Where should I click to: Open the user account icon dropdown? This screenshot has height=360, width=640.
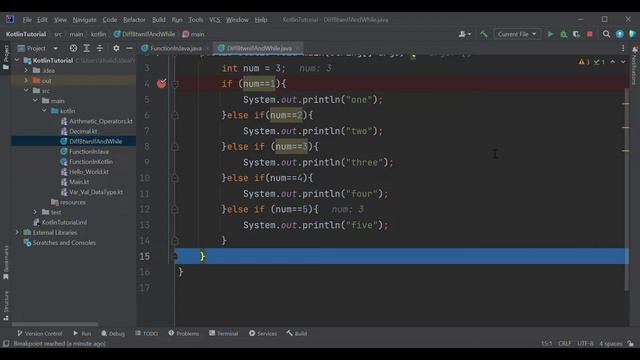point(464,34)
